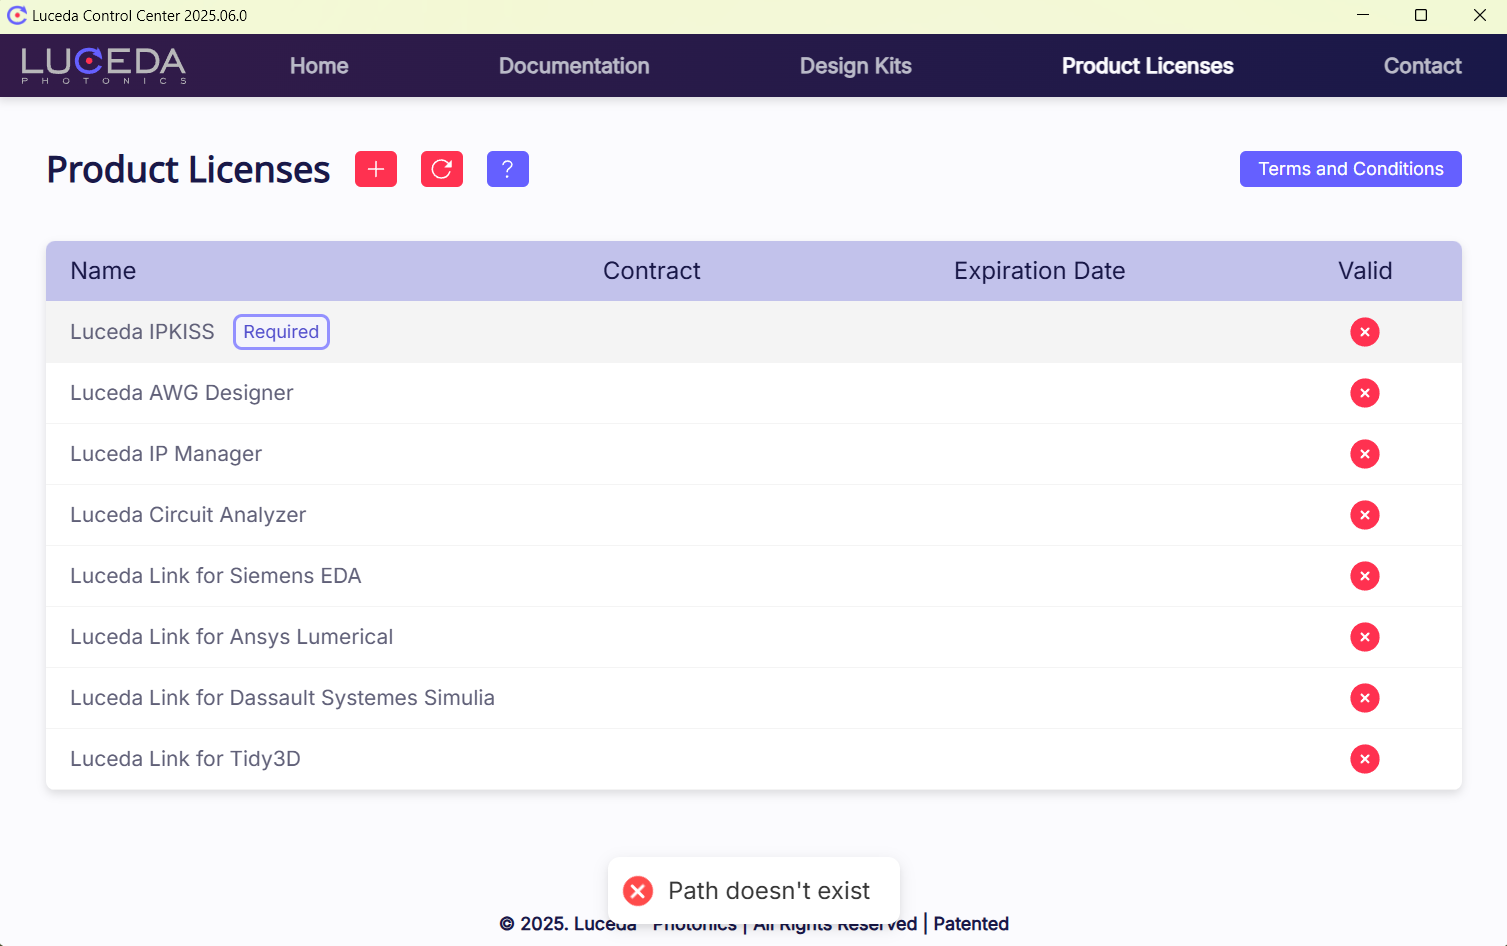Click invalid status icon for Luceda AWG Designer
This screenshot has height=946, width=1507.
[1365, 393]
